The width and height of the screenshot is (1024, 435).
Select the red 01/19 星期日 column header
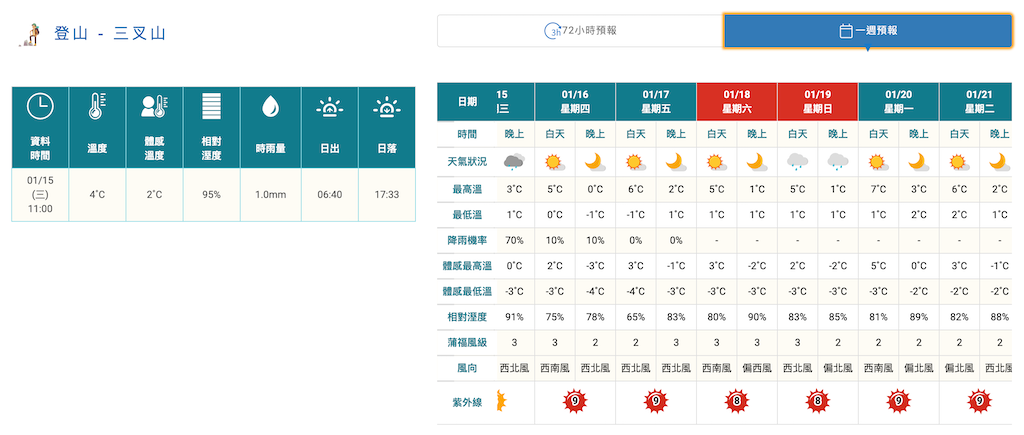coord(818,102)
